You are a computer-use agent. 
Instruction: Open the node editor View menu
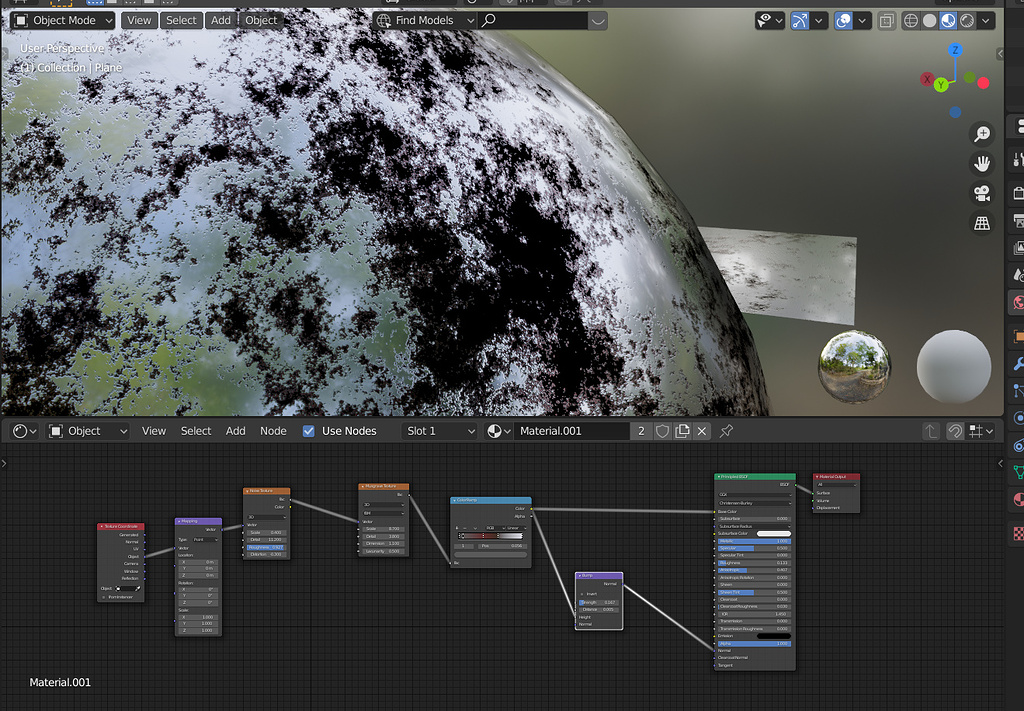click(x=153, y=431)
